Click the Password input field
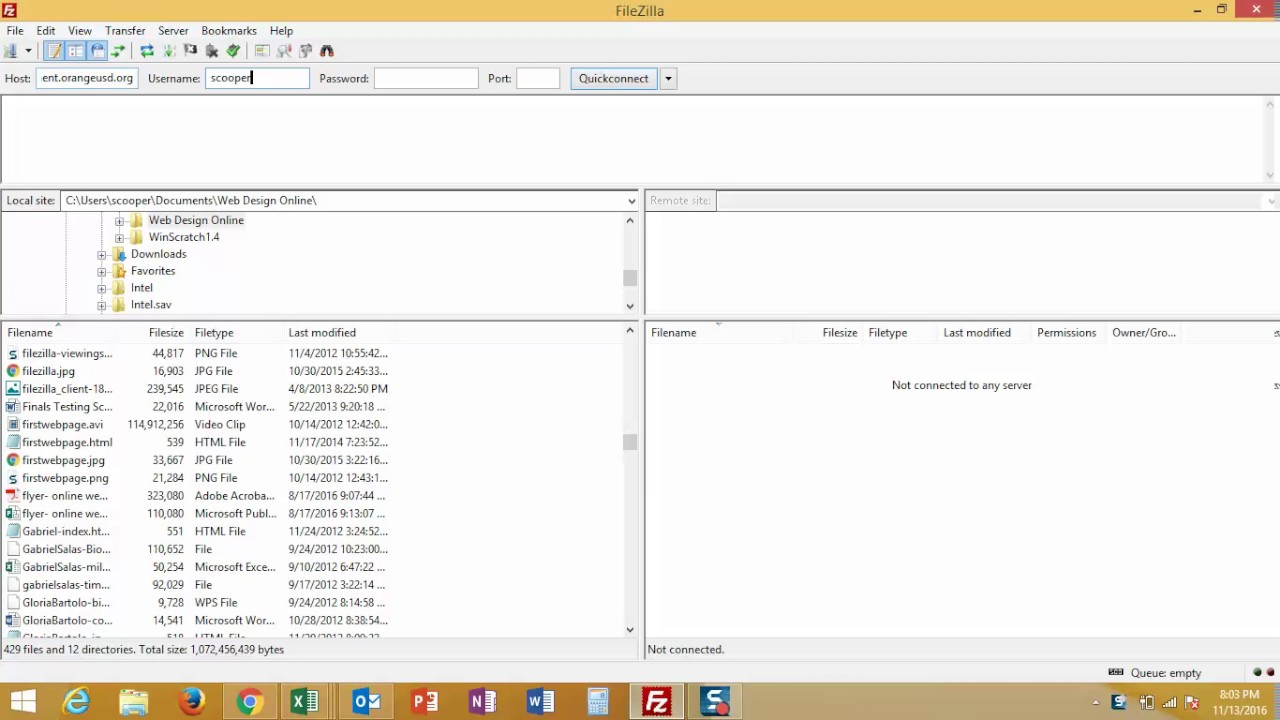The height and width of the screenshot is (720, 1280). coord(426,78)
